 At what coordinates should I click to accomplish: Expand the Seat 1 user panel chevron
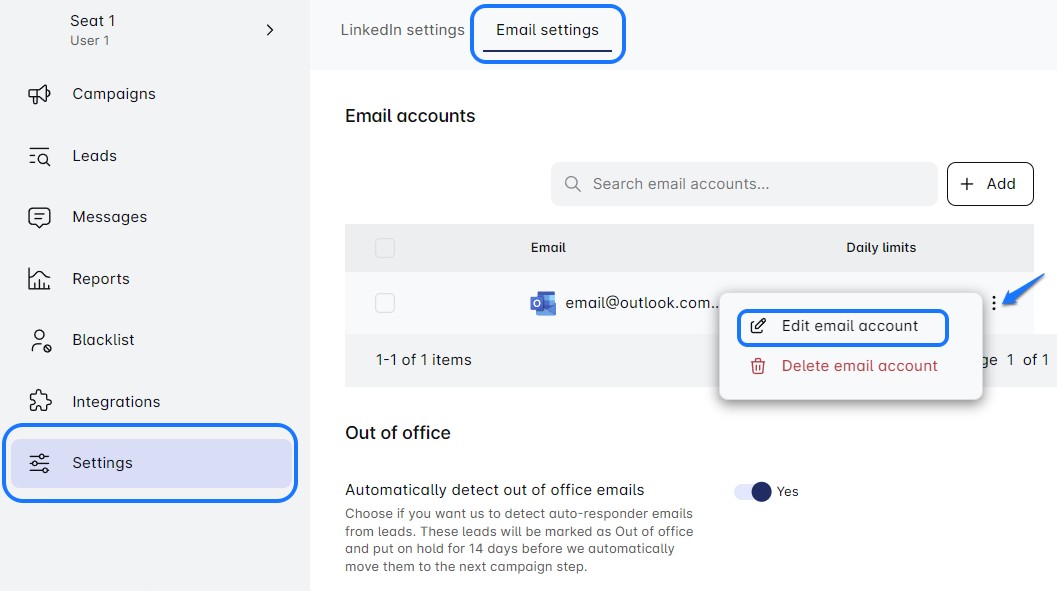point(269,30)
